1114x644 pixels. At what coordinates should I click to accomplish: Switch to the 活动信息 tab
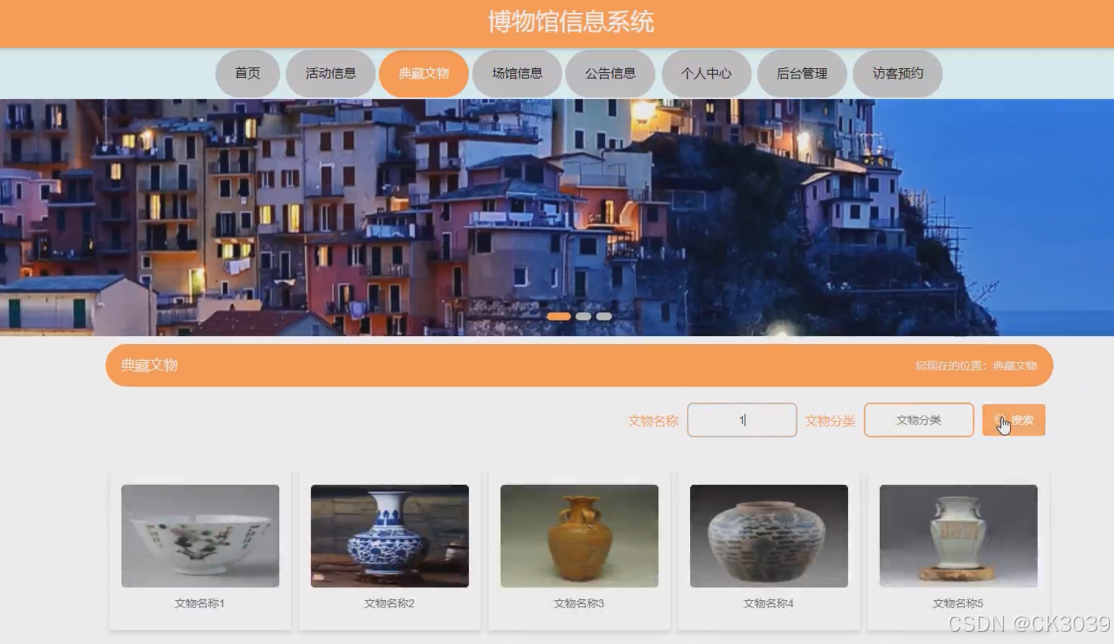pos(332,72)
